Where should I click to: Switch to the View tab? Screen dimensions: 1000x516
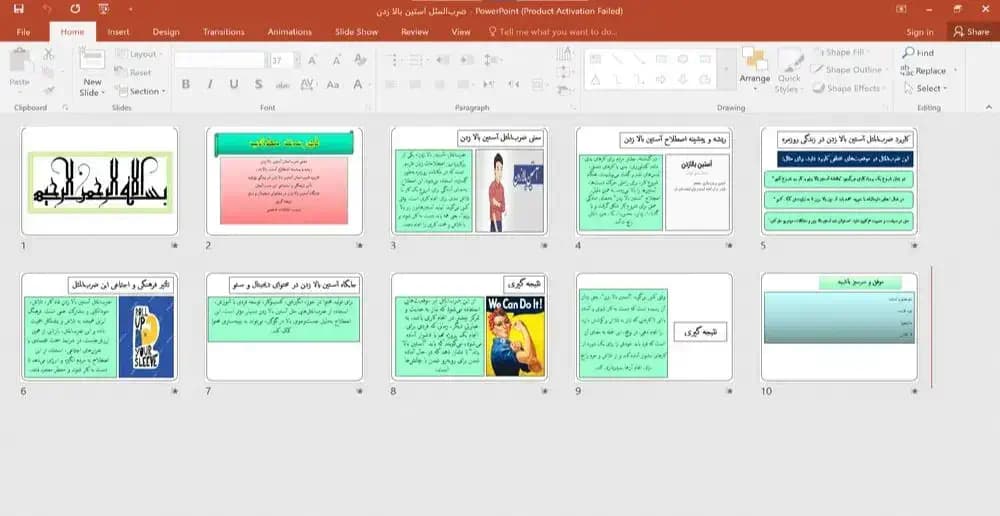click(x=460, y=32)
